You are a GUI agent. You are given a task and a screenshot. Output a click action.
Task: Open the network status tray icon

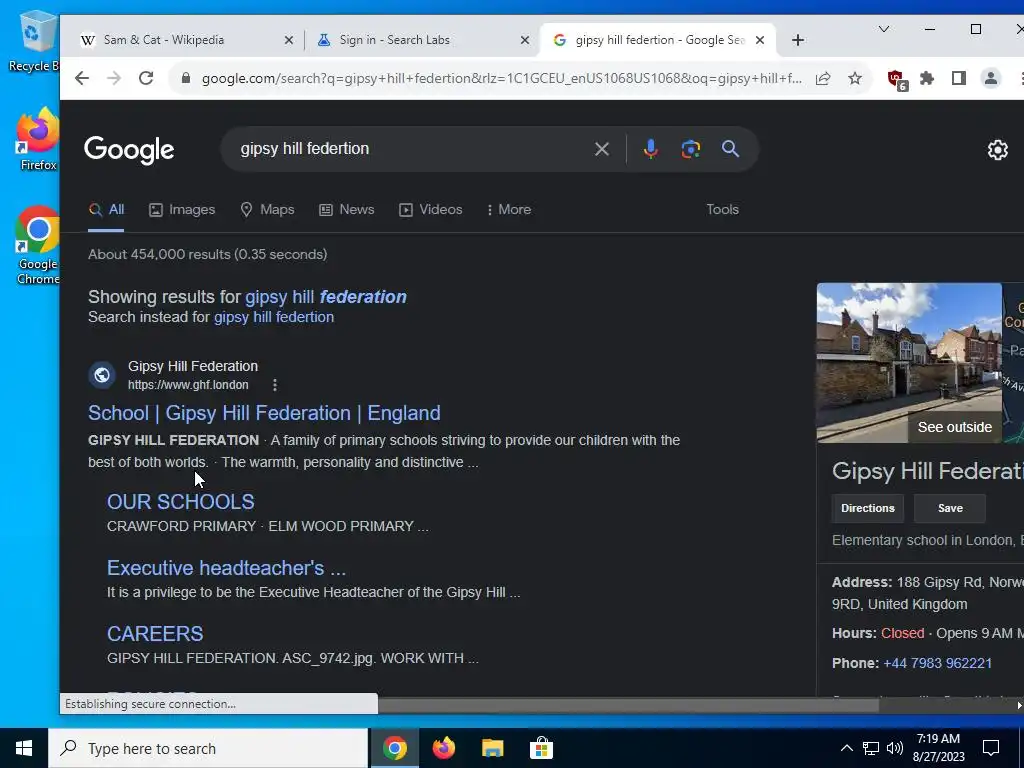click(x=871, y=748)
